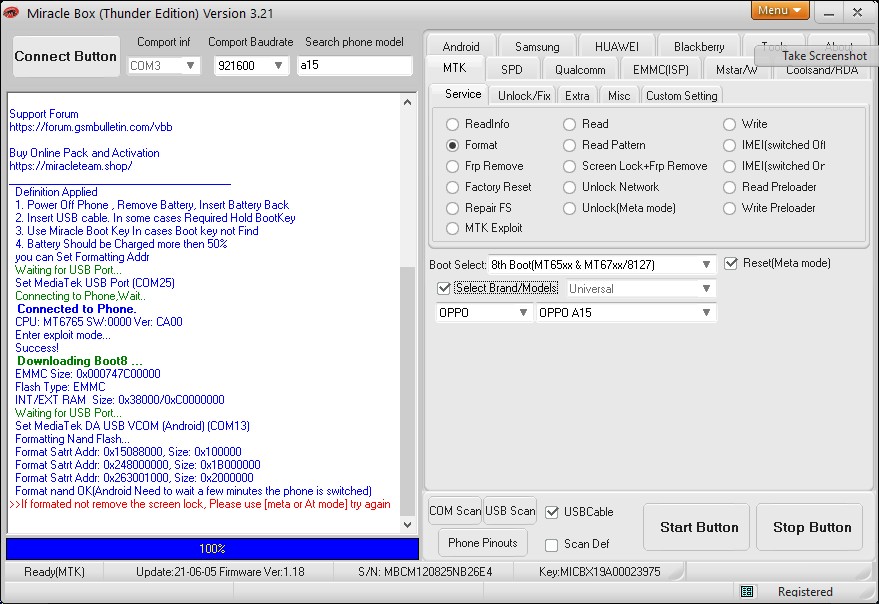Click the log scrollbar up arrow
This screenshot has width=879, height=604.
pyautogui.click(x=408, y=102)
